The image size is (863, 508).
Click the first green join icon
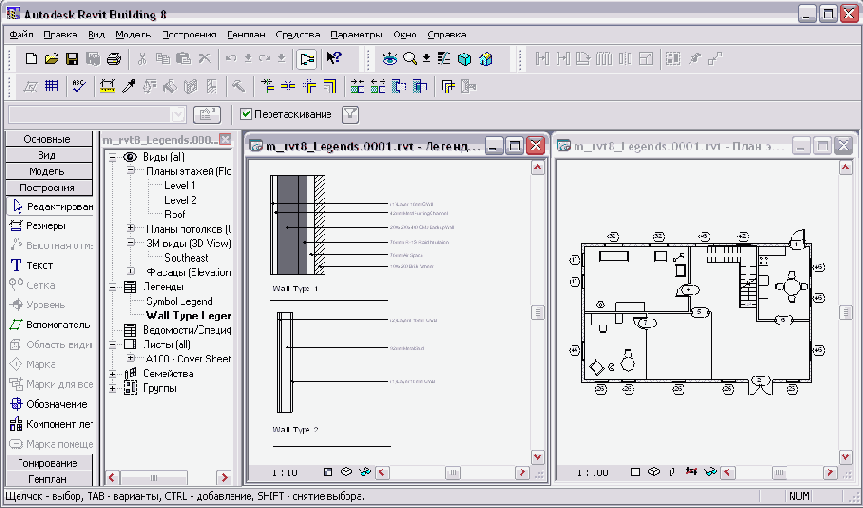(357, 86)
